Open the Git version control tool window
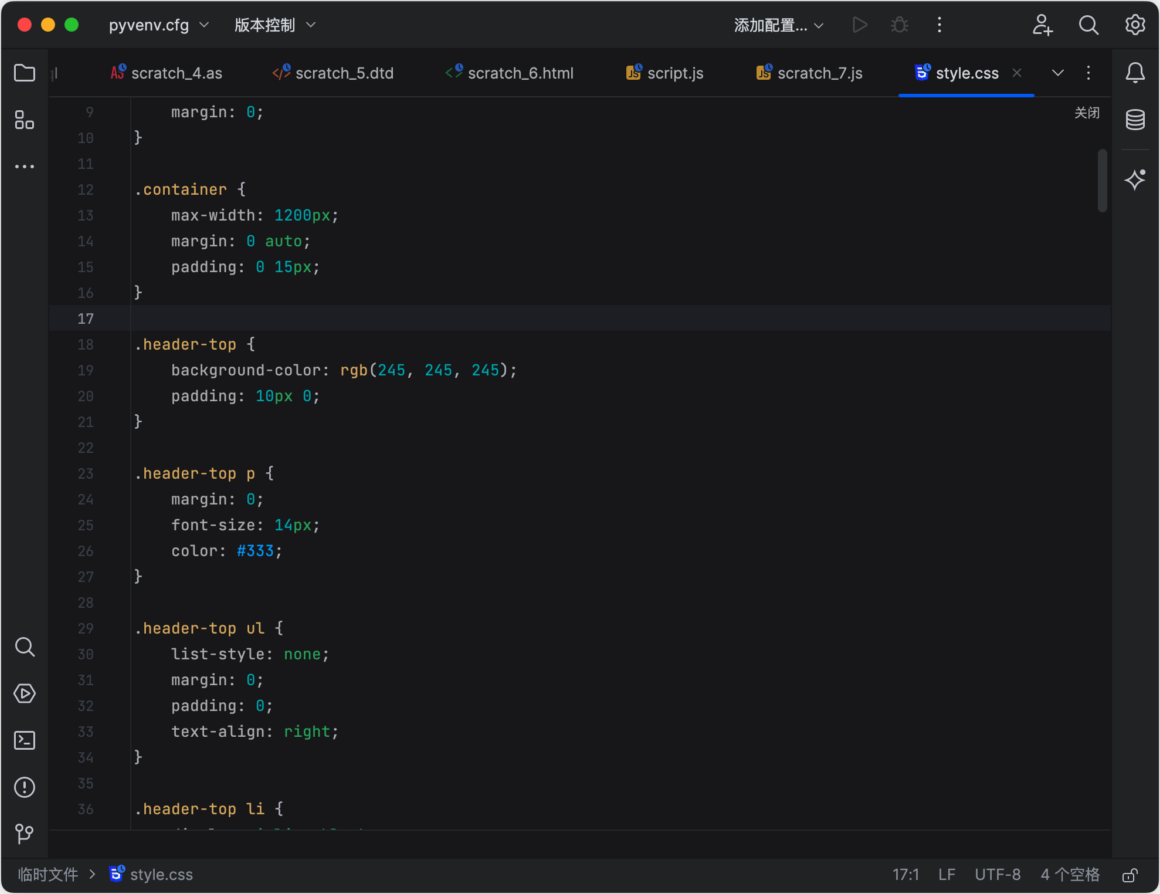Screen dimensions: 1160x894 [x=24, y=834]
